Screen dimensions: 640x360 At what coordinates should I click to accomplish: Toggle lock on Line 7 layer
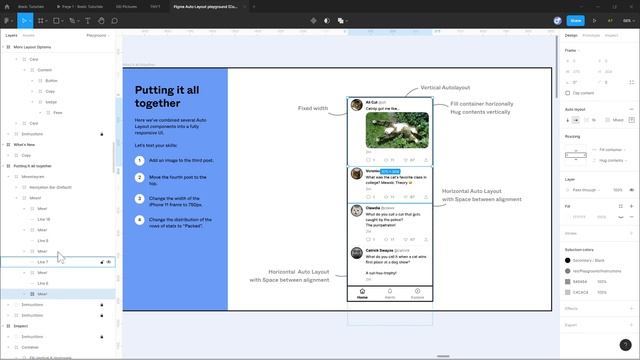coord(102,262)
